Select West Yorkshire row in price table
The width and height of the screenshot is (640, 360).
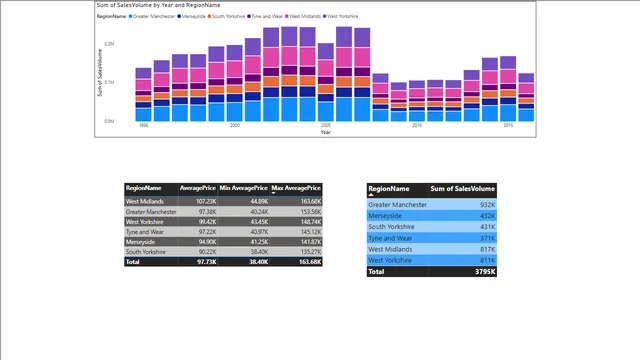click(x=223, y=222)
